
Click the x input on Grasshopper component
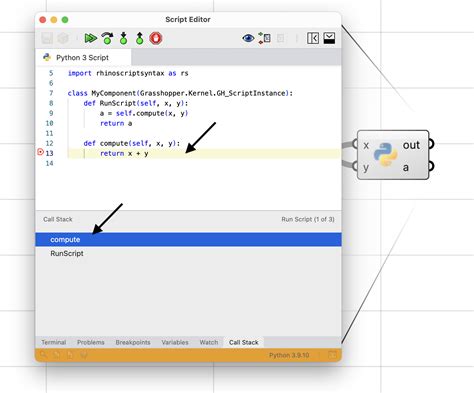point(366,145)
